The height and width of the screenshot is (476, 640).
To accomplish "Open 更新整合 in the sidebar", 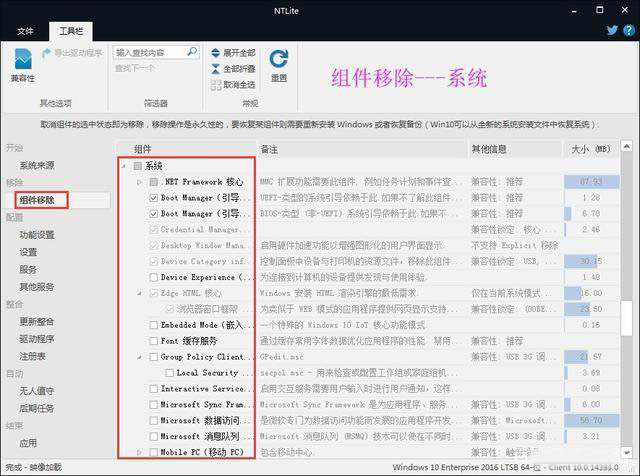I will click(x=37, y=322).
